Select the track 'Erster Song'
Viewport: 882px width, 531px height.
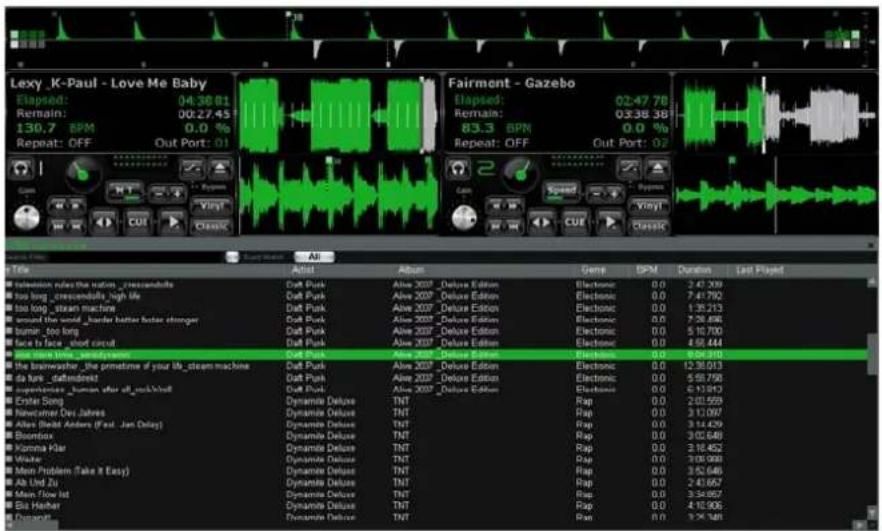(x=39, y=401)
